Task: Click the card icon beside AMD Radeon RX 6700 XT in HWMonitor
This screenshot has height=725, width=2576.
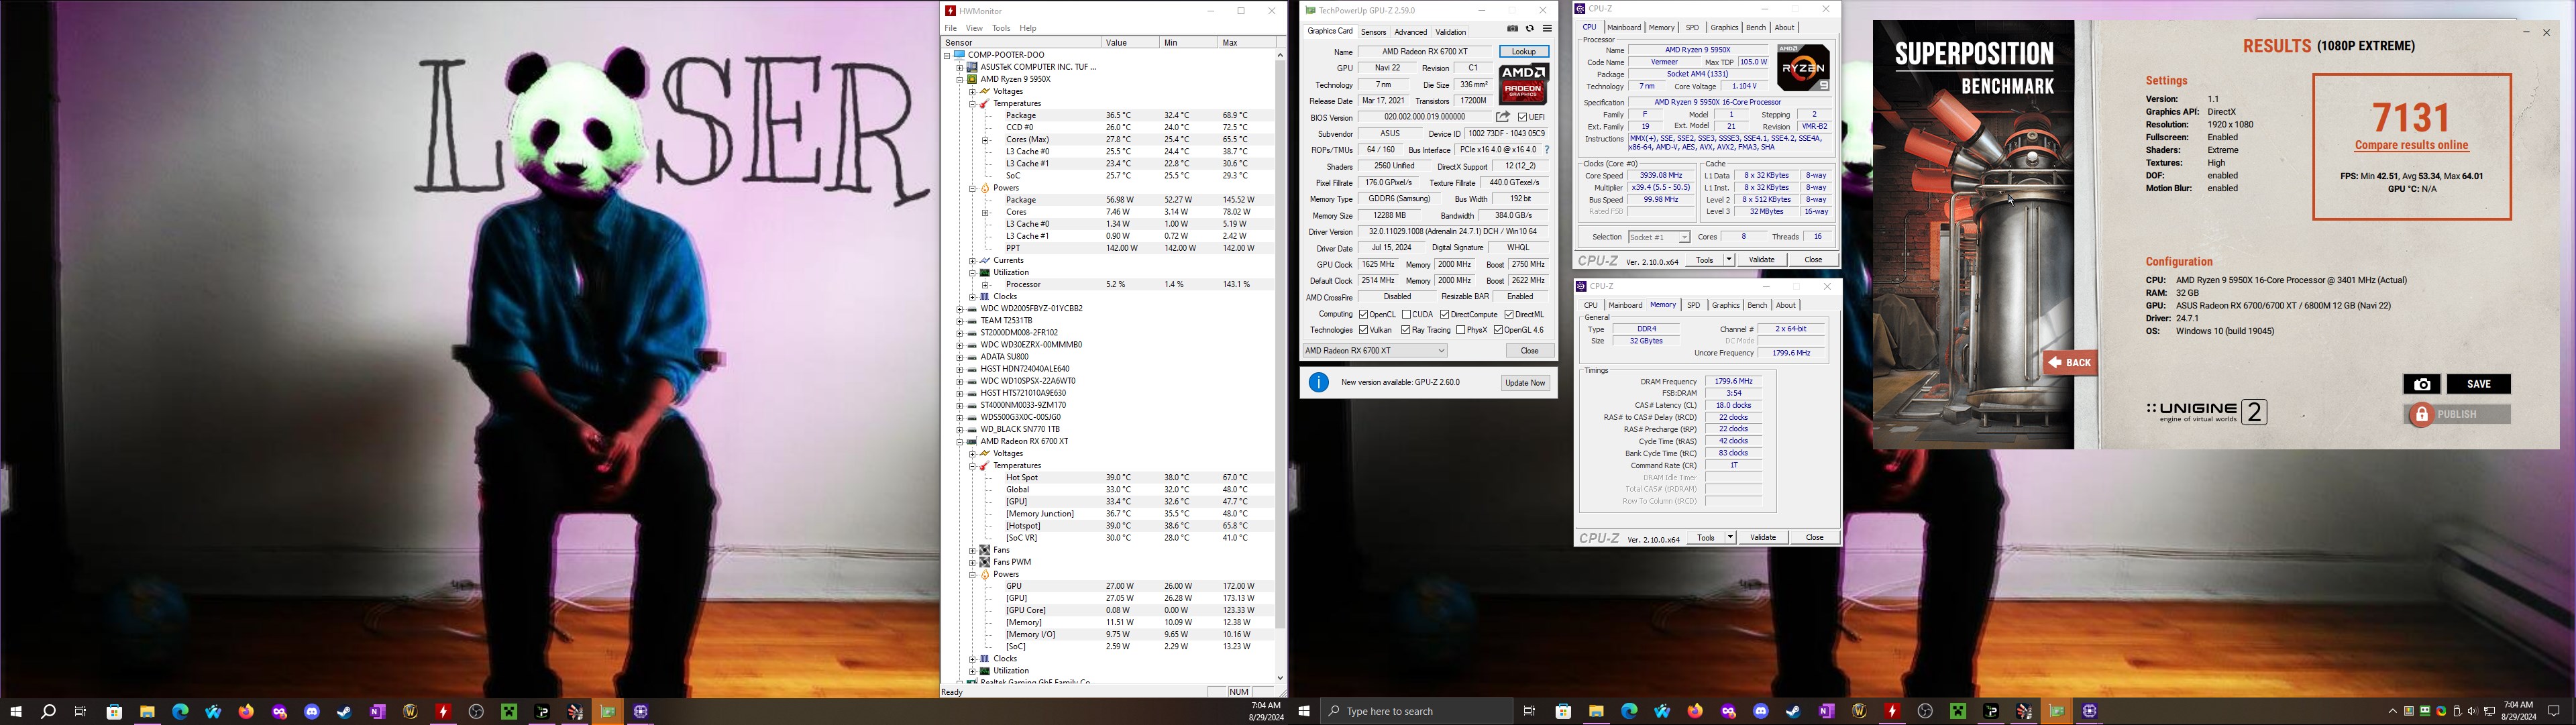Action: click(972, 441)
